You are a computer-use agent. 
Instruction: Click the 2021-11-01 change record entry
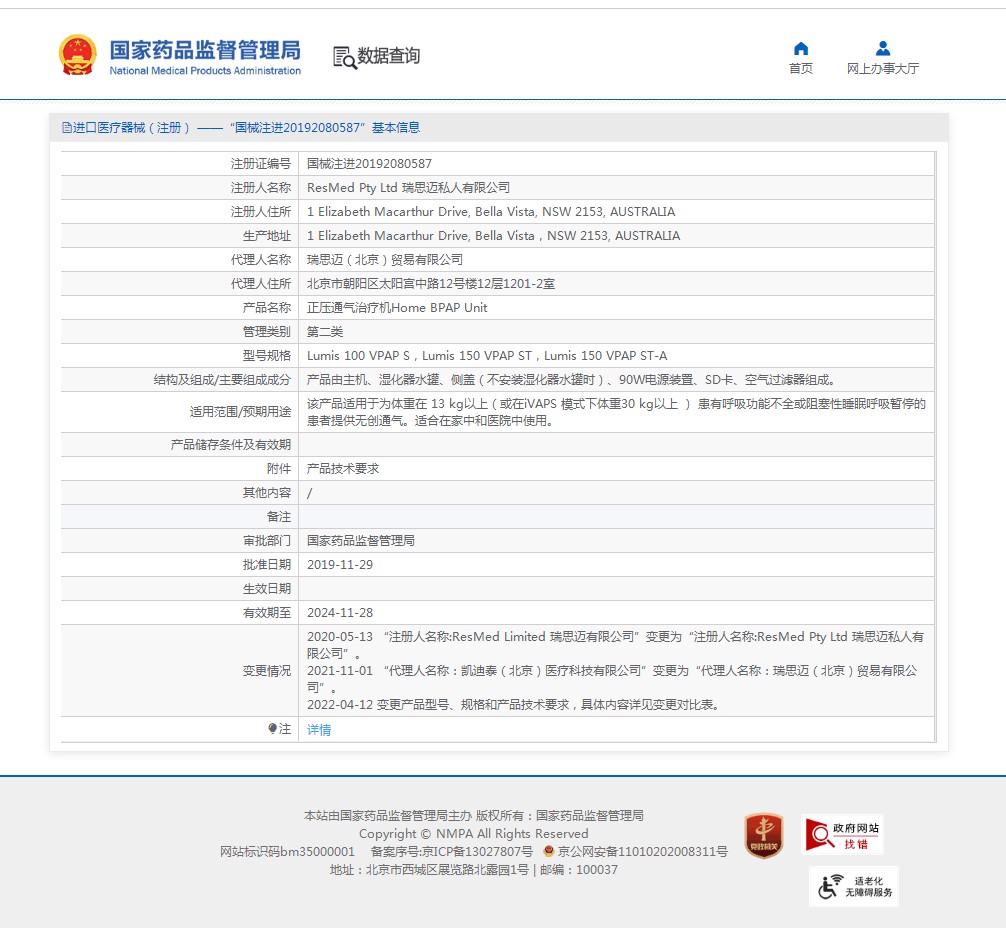[612, 679]
